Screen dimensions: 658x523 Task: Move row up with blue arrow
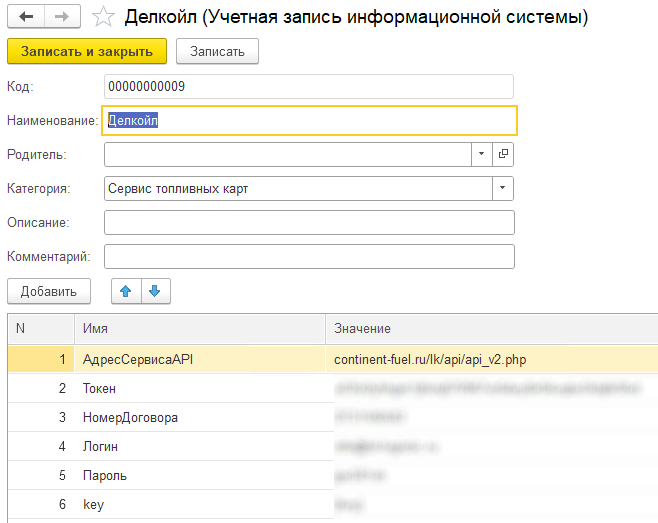click(x=125, y=291)
